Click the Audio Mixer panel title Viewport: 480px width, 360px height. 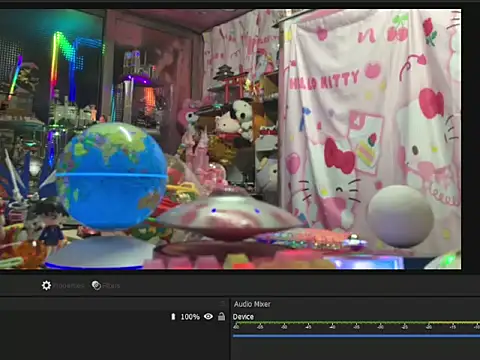[x=252, y=304]
